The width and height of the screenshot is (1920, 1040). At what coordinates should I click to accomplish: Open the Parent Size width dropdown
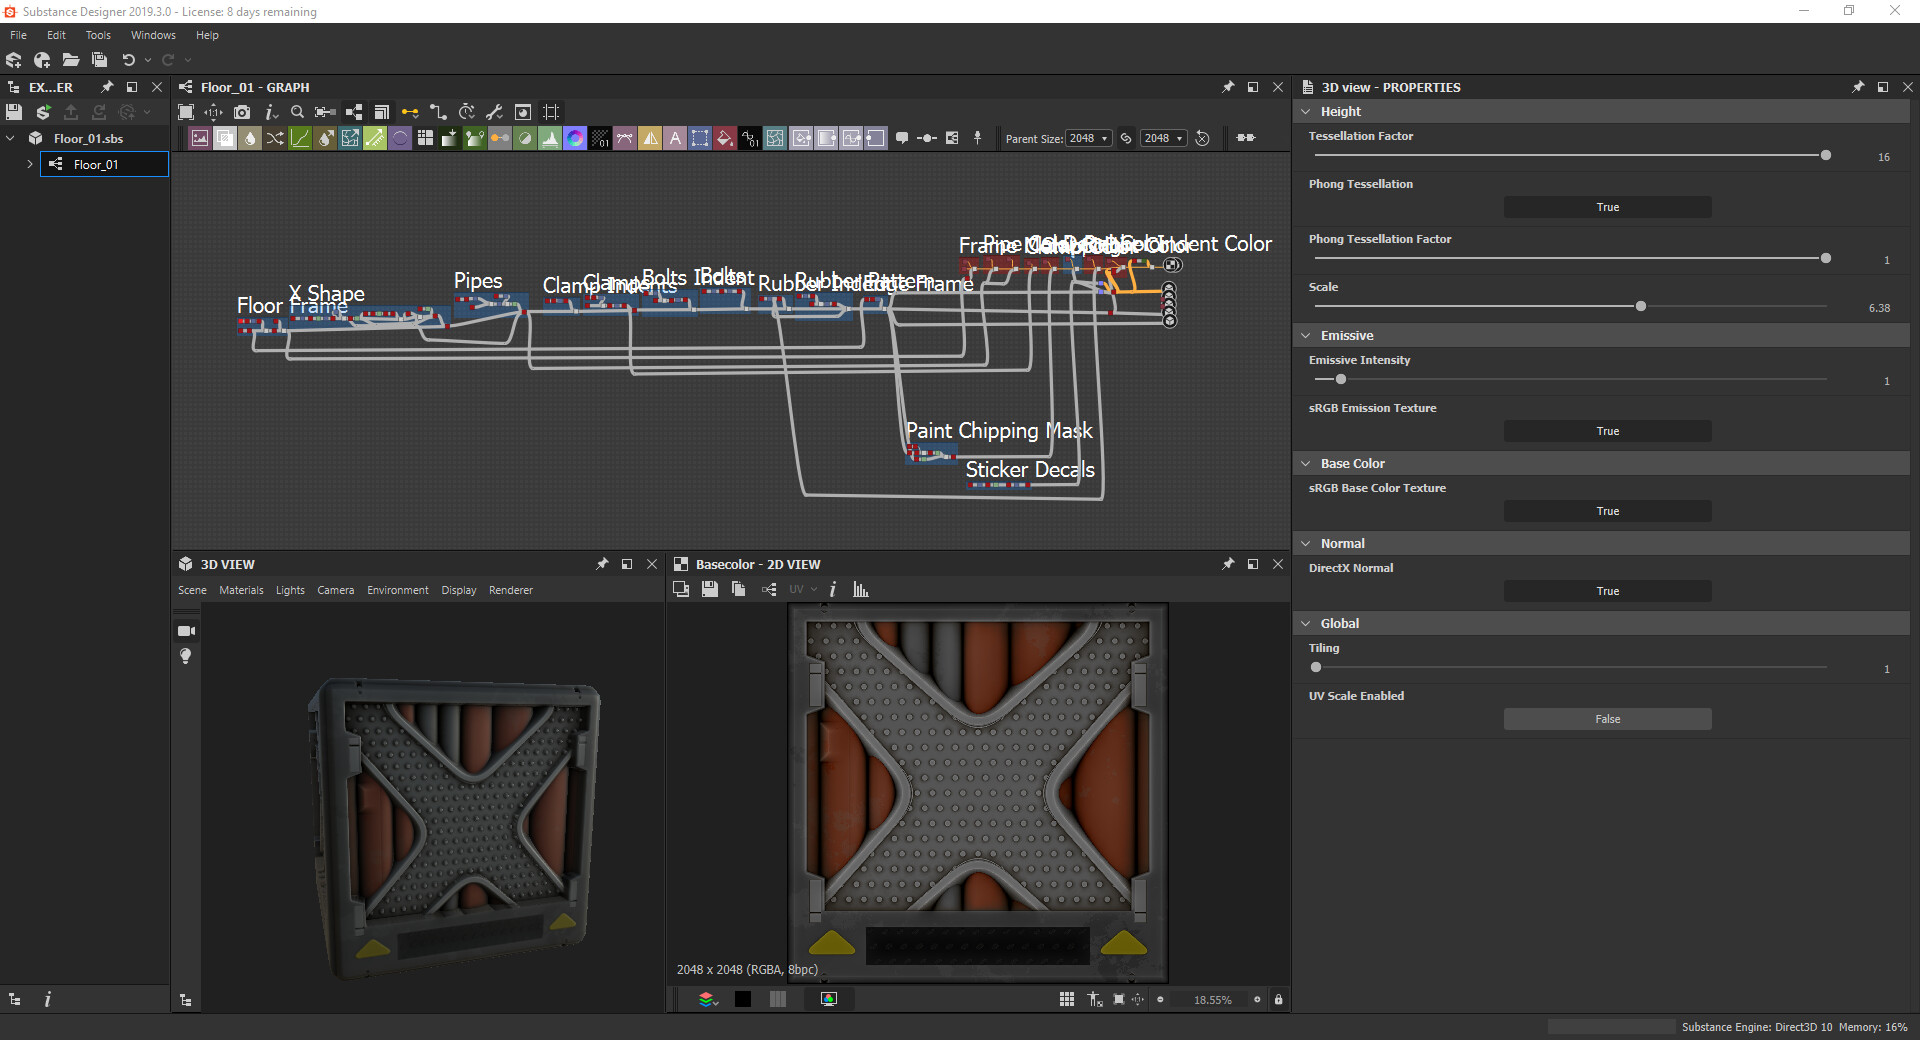point(1088,138)
